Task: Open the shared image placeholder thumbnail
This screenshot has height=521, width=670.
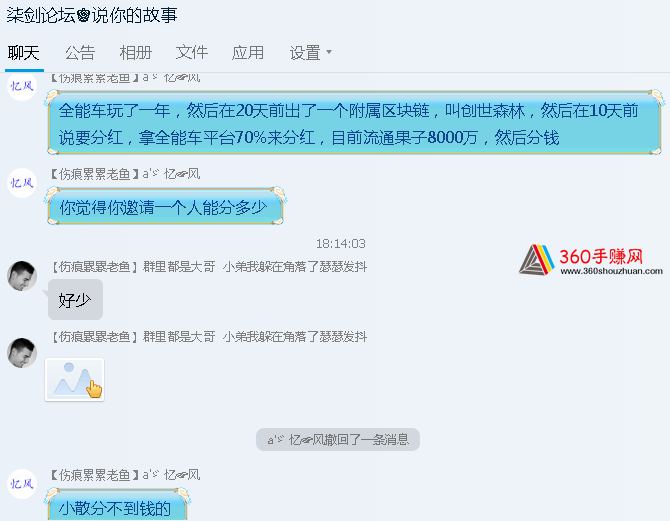Action: 75,380
